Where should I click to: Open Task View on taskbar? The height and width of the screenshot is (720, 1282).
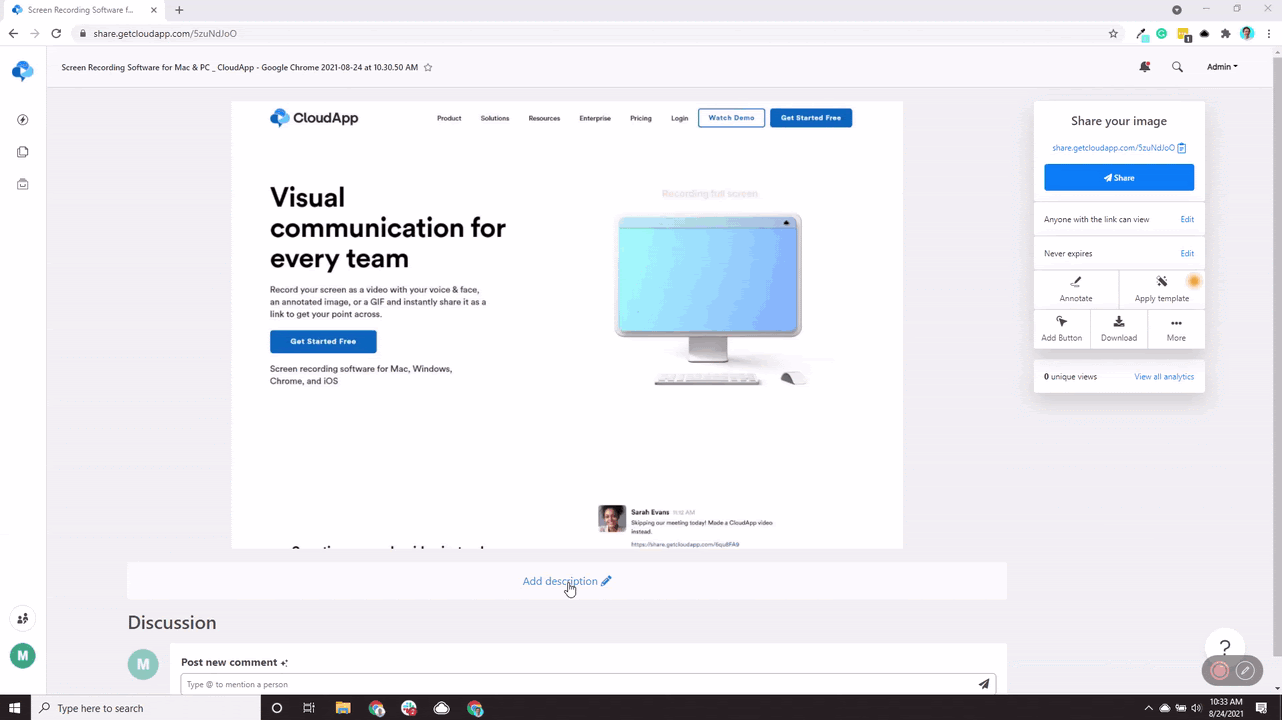309,708
